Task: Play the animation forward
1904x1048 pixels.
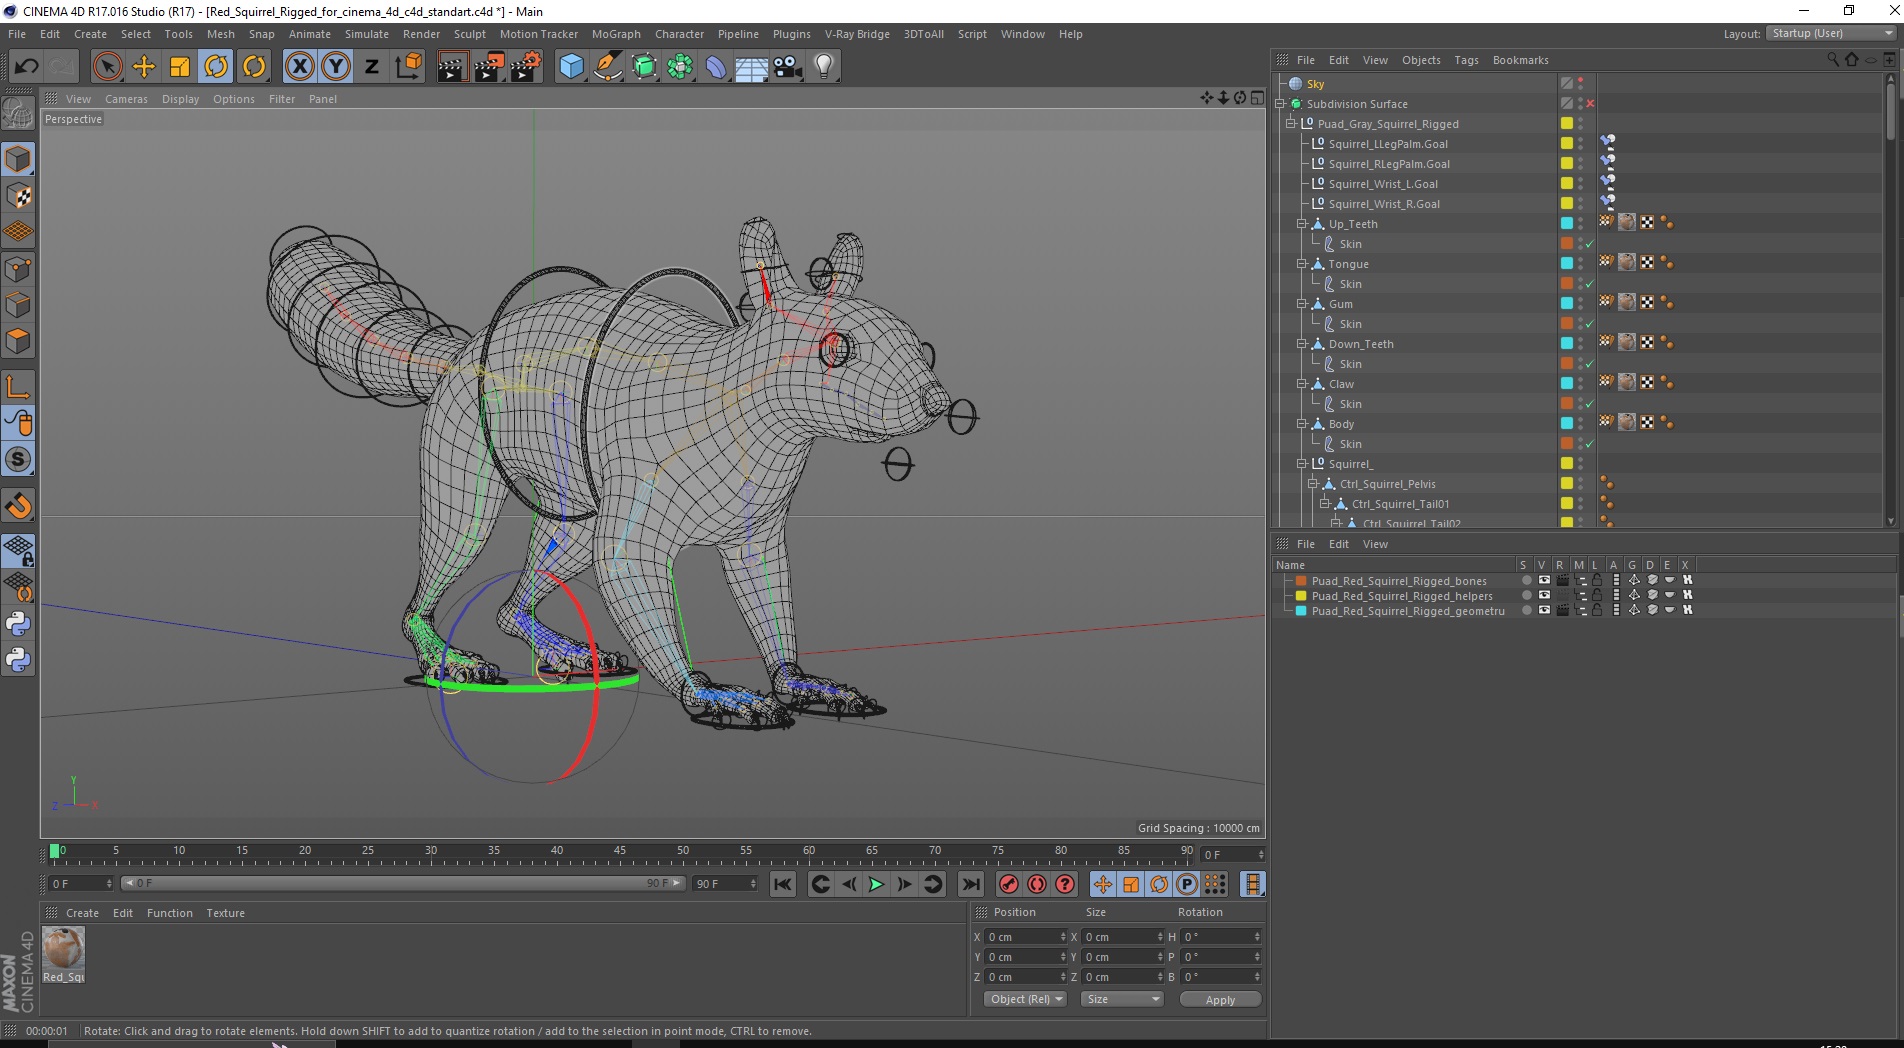Action: pos(876,884)
